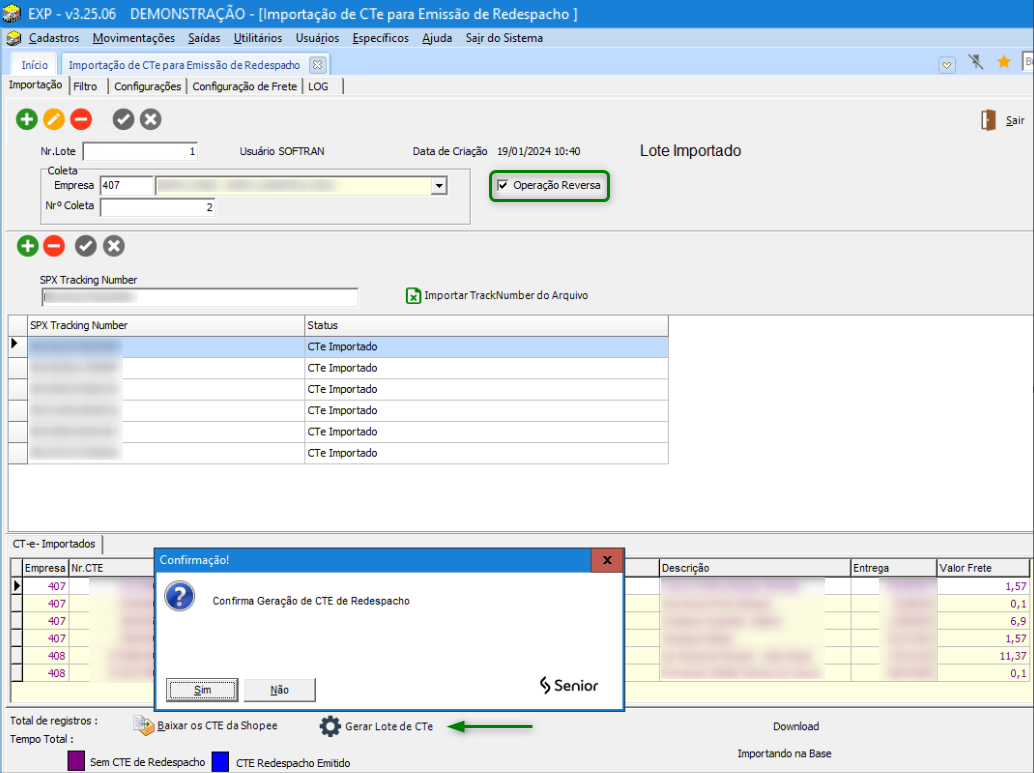This screenshot has height=773, width=1034.
Task: Expand the Empresa dropdown list
Action: (438, 186)
